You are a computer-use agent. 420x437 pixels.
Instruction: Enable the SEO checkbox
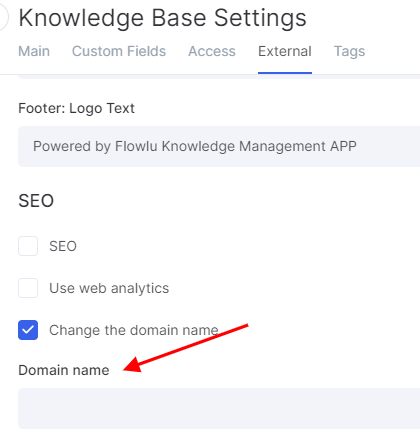click(28, 246)
